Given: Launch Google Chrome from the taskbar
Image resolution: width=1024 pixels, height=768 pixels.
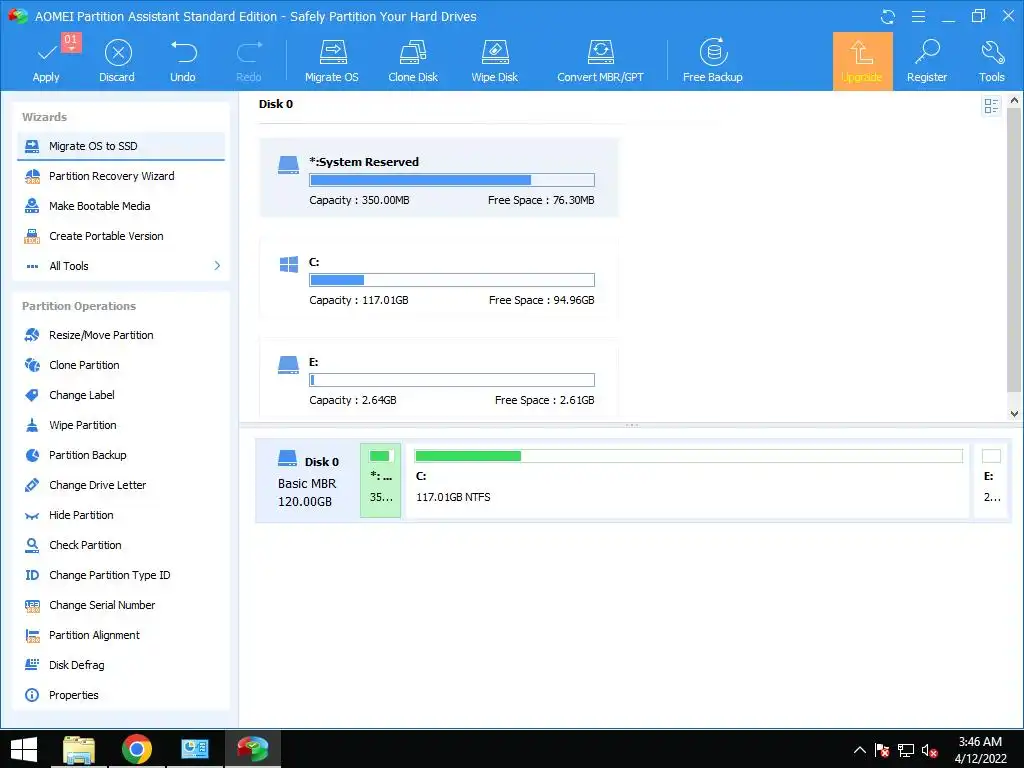Looking at the screenshot, I should point(137,749).
